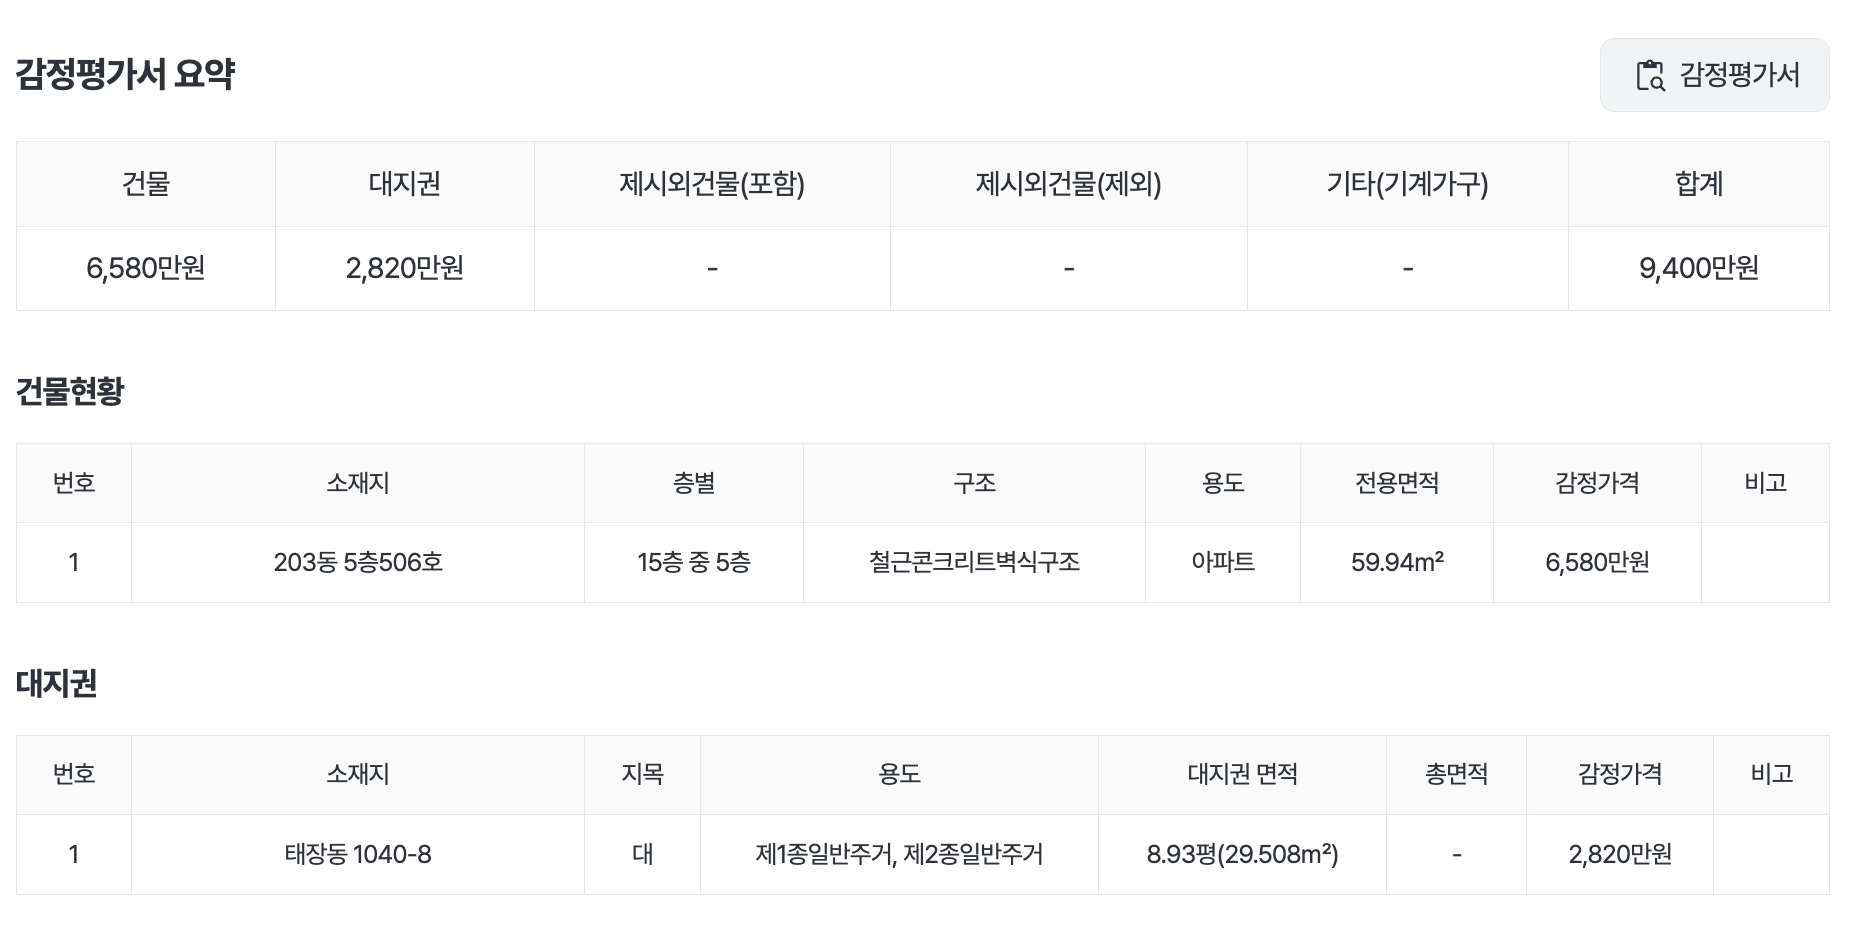Open the 감정평가서 button
Image resolution: width=1852 pixels, height=950 pixels.
pyautogui.click(x=1714, y=75)
